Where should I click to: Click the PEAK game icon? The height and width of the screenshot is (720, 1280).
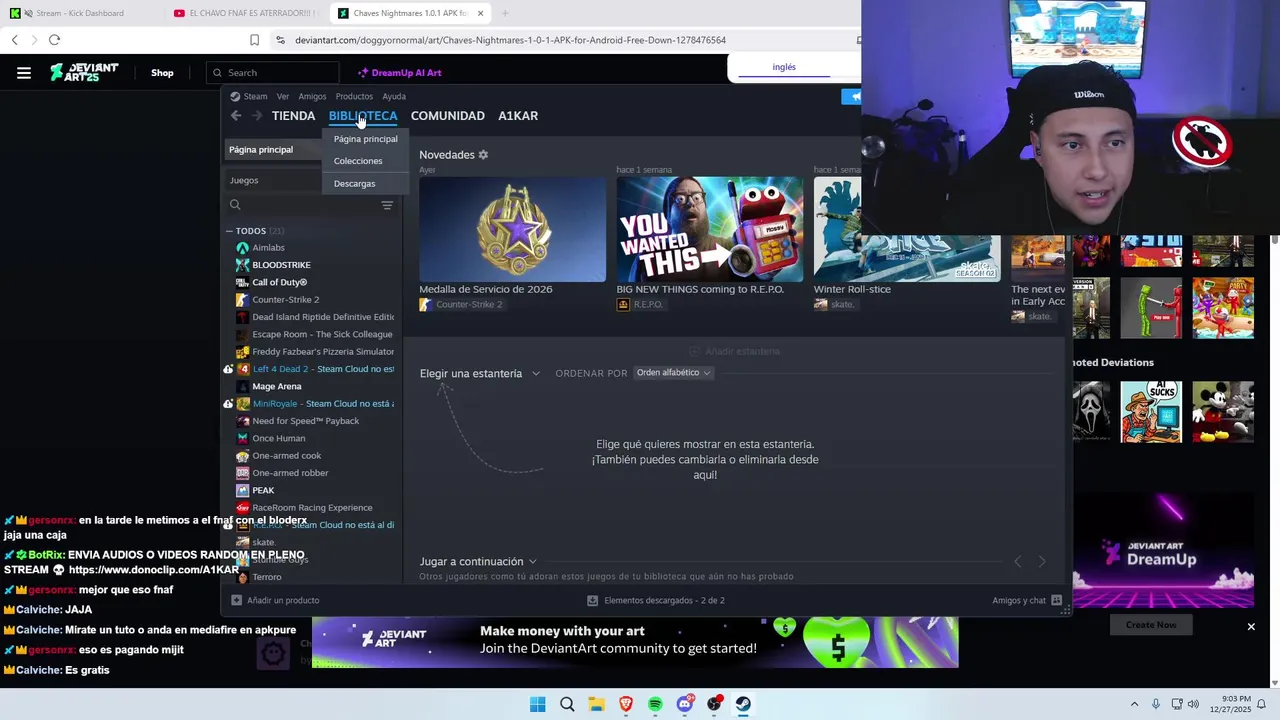click(x=242, y=490)
